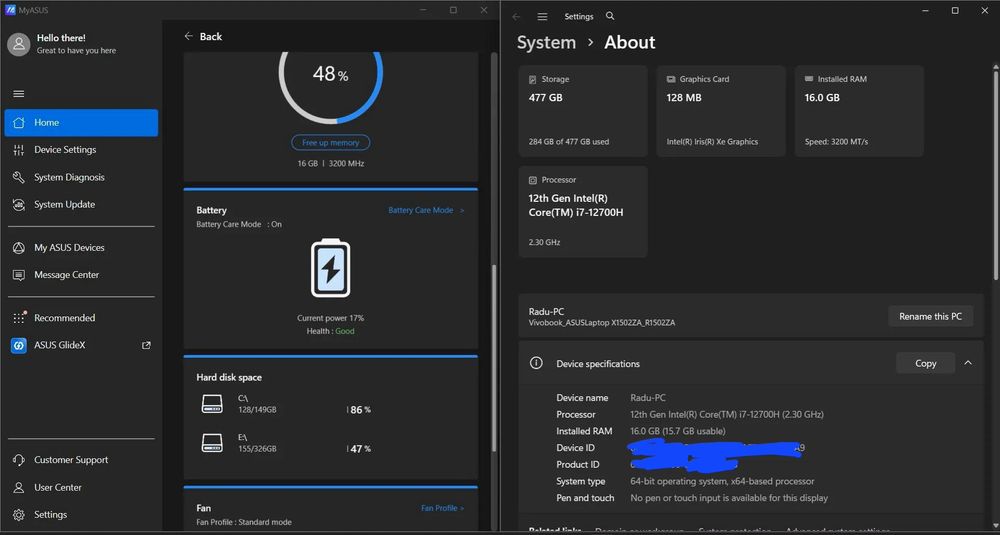1000x535 pixels.
Task: Open Fan Profile link
Action: tap(443, 508)
